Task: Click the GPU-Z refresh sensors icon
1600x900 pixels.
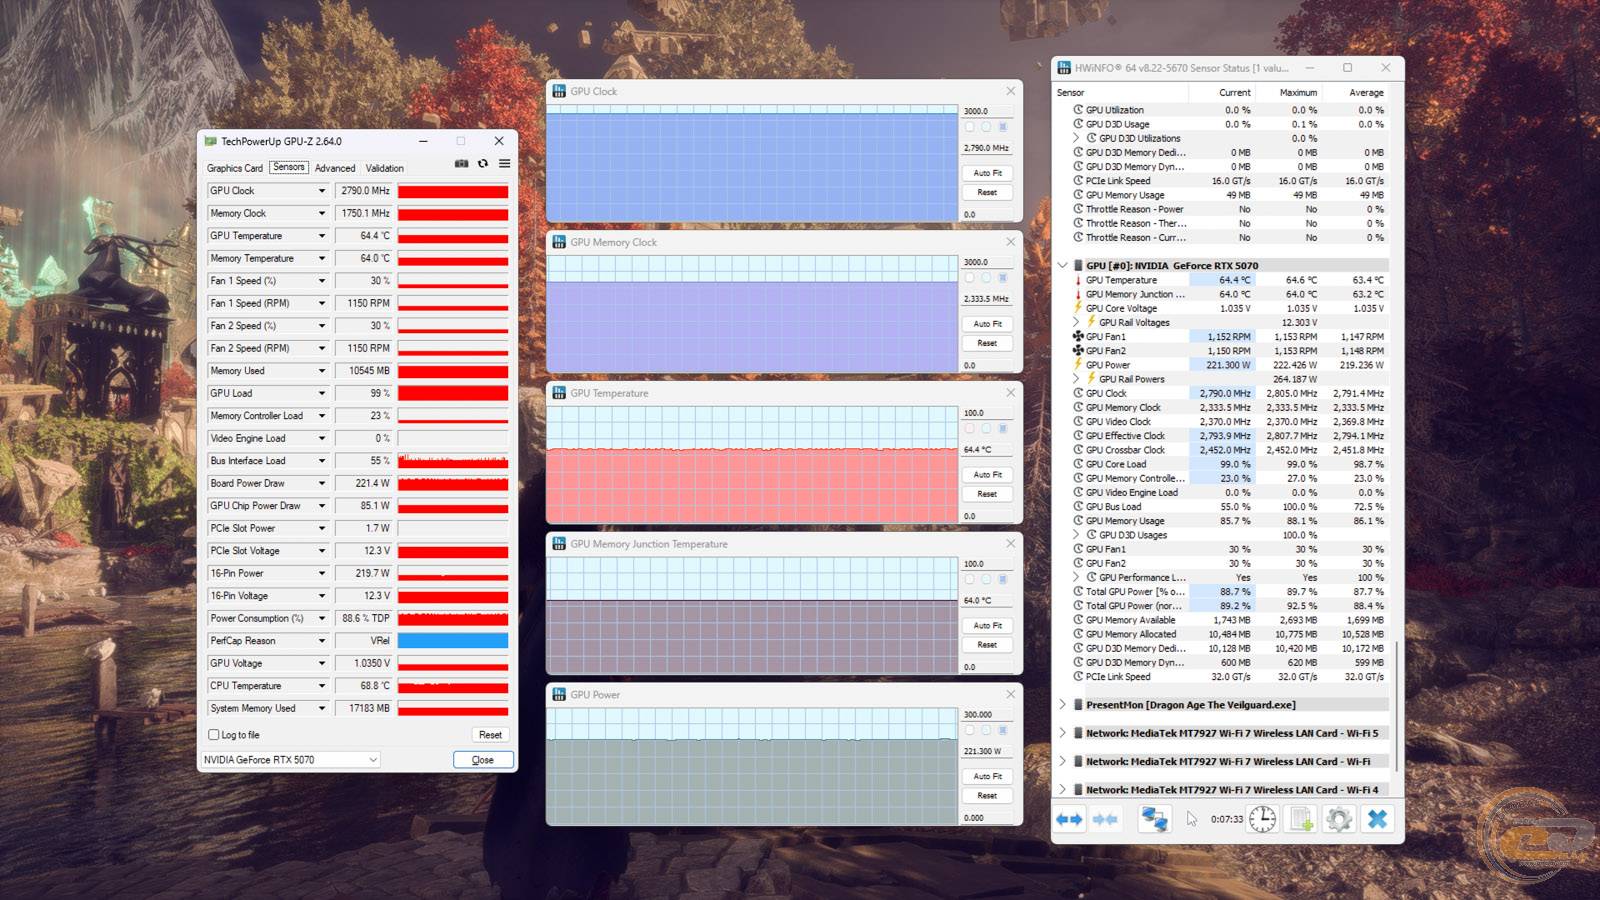Action: pos(483,164)
